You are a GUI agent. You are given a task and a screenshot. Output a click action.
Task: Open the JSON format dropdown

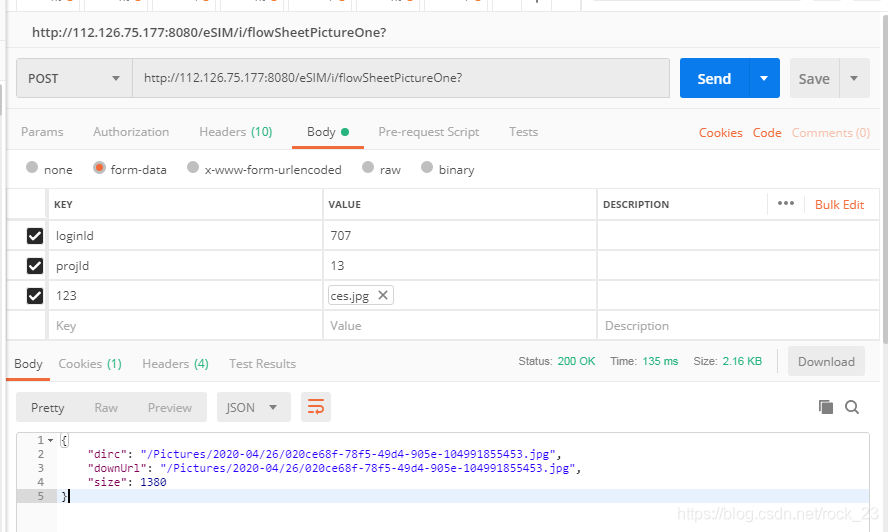[253, 407]
